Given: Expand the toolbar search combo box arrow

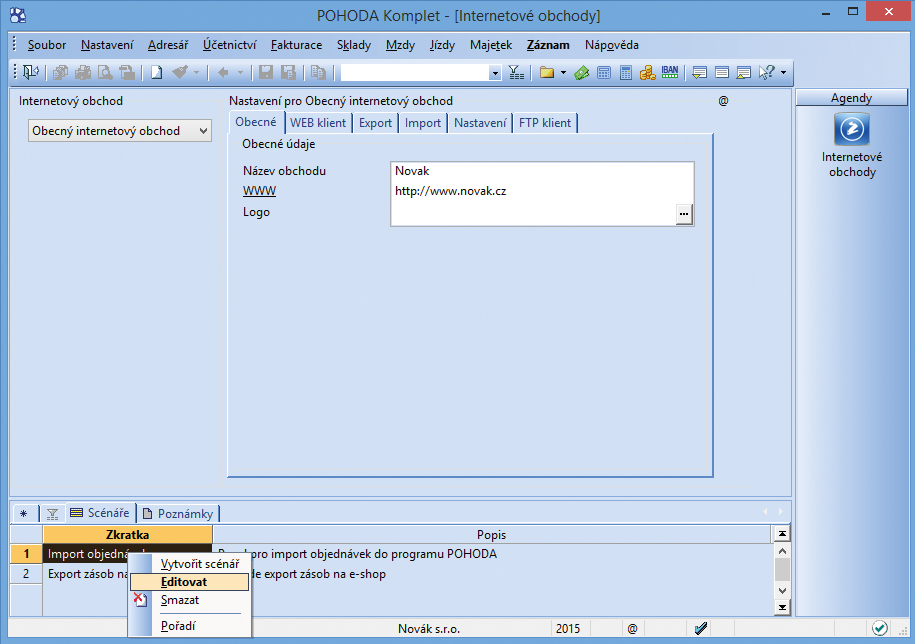Looking at the screenshot, I should tap(495, 73).
